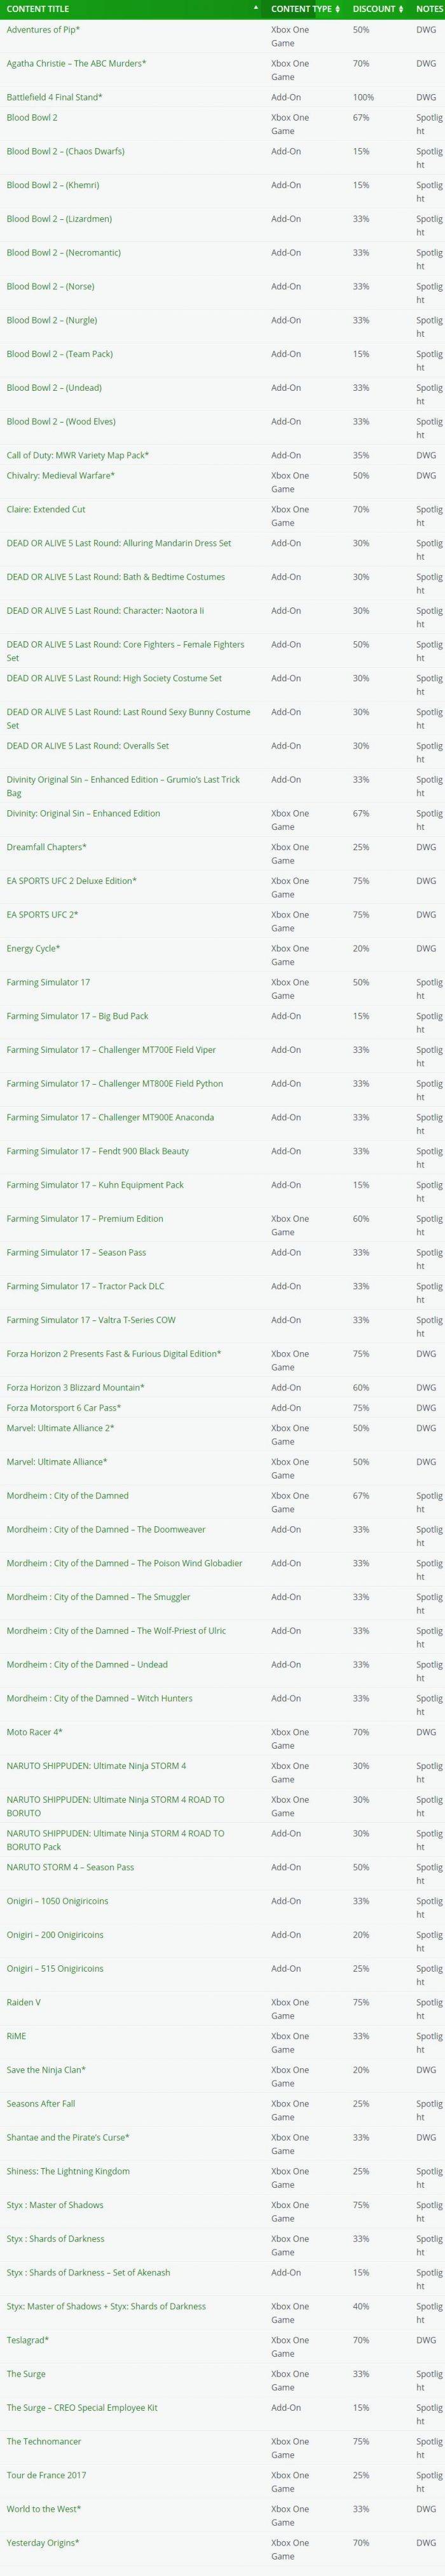Sort by Discount column arrows
Screen dimensions: 445x2576
click(401, 9)
